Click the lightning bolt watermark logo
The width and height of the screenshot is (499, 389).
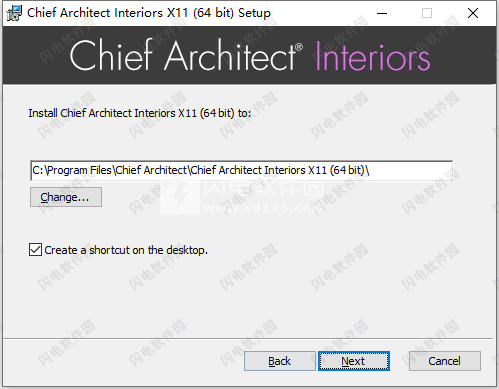180,197
